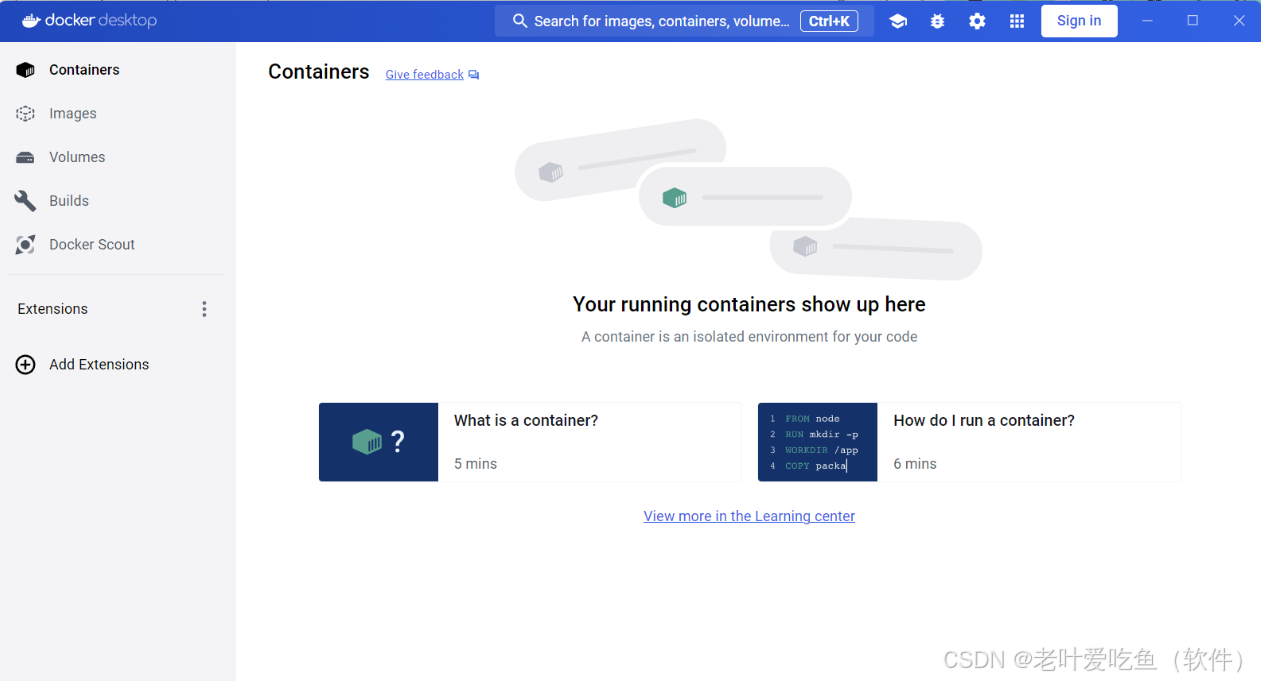Click the Ctrl+K shortcut badge
1261x681 pixels.
tap(829, 20)
